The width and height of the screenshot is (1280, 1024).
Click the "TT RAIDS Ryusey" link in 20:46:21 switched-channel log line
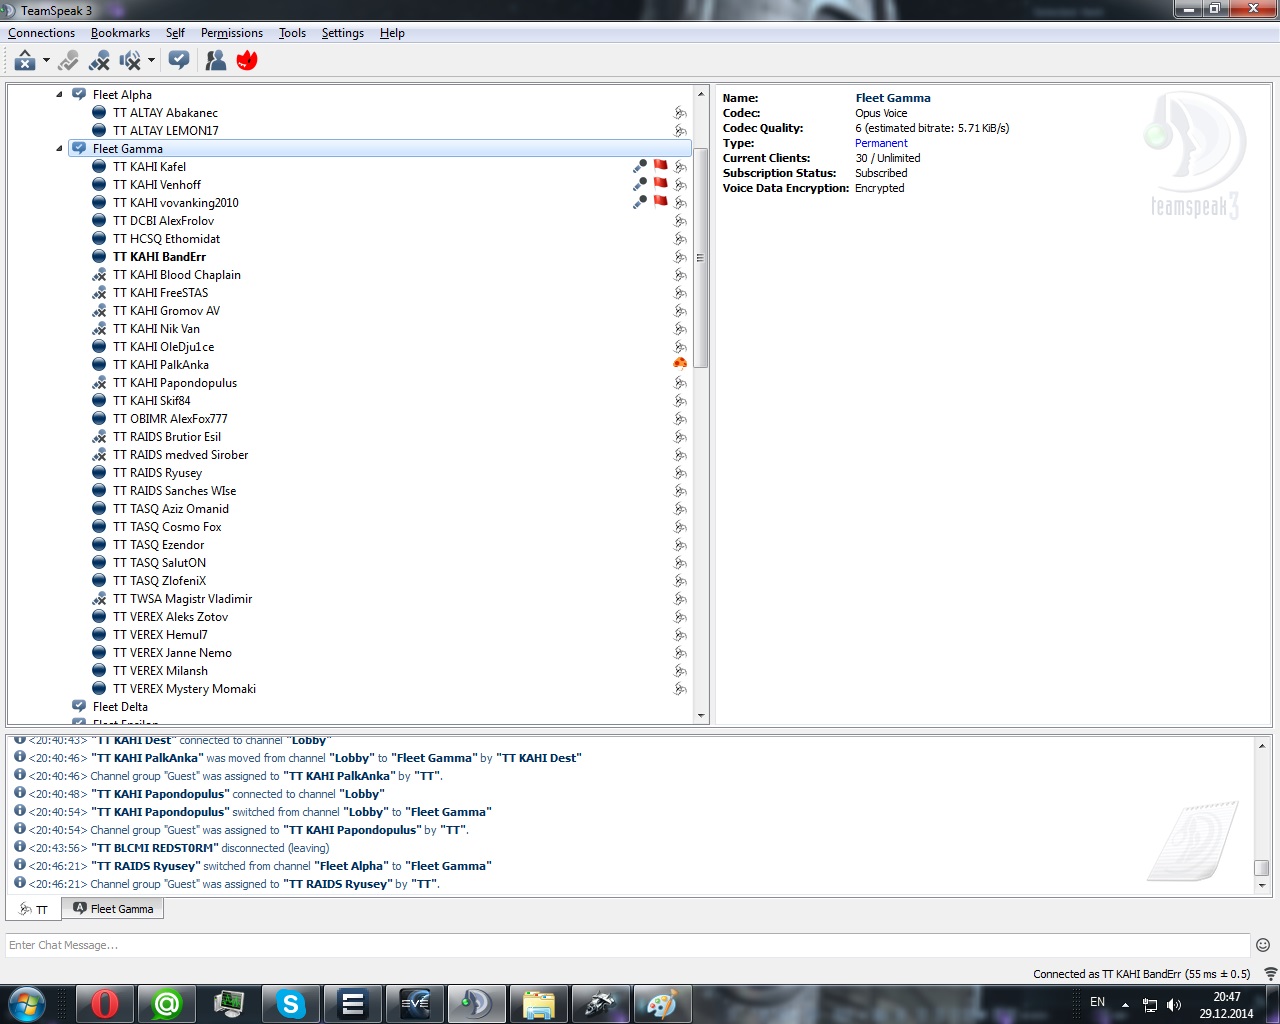tap(146, 866)
